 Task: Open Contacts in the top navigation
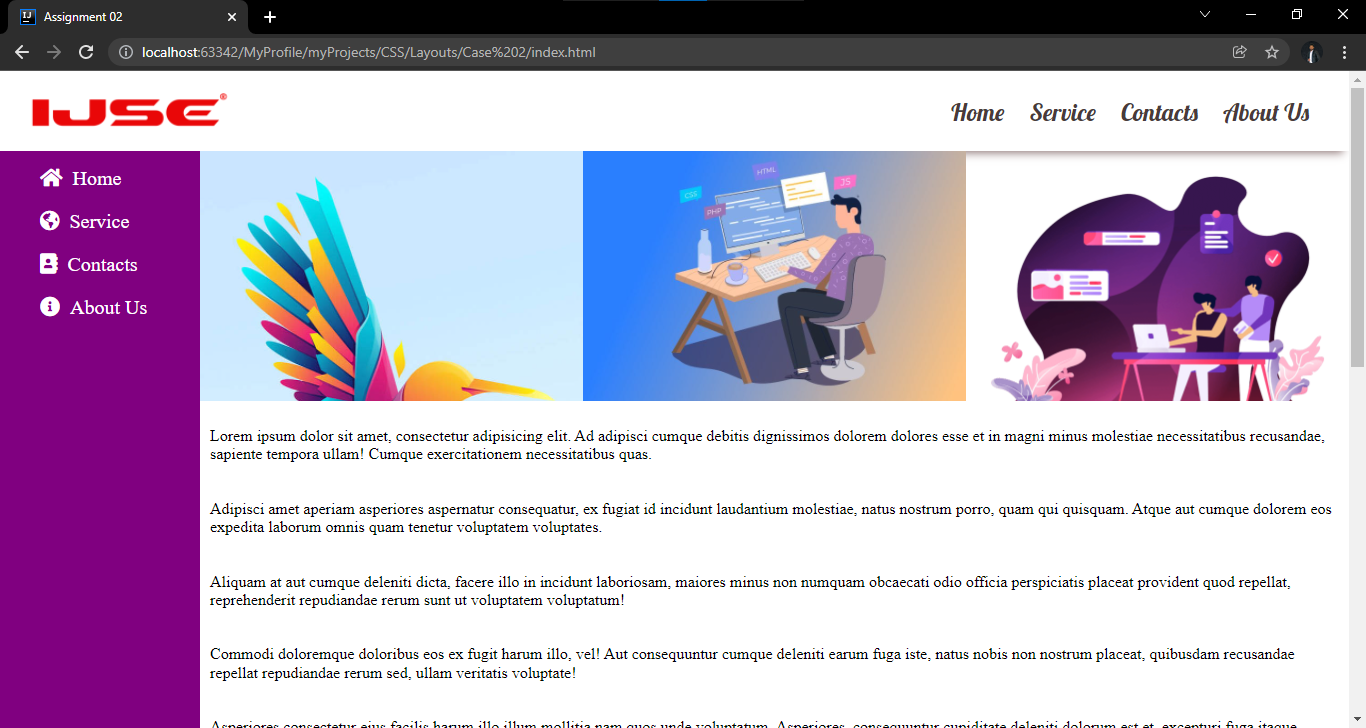tap(1160, 112)
